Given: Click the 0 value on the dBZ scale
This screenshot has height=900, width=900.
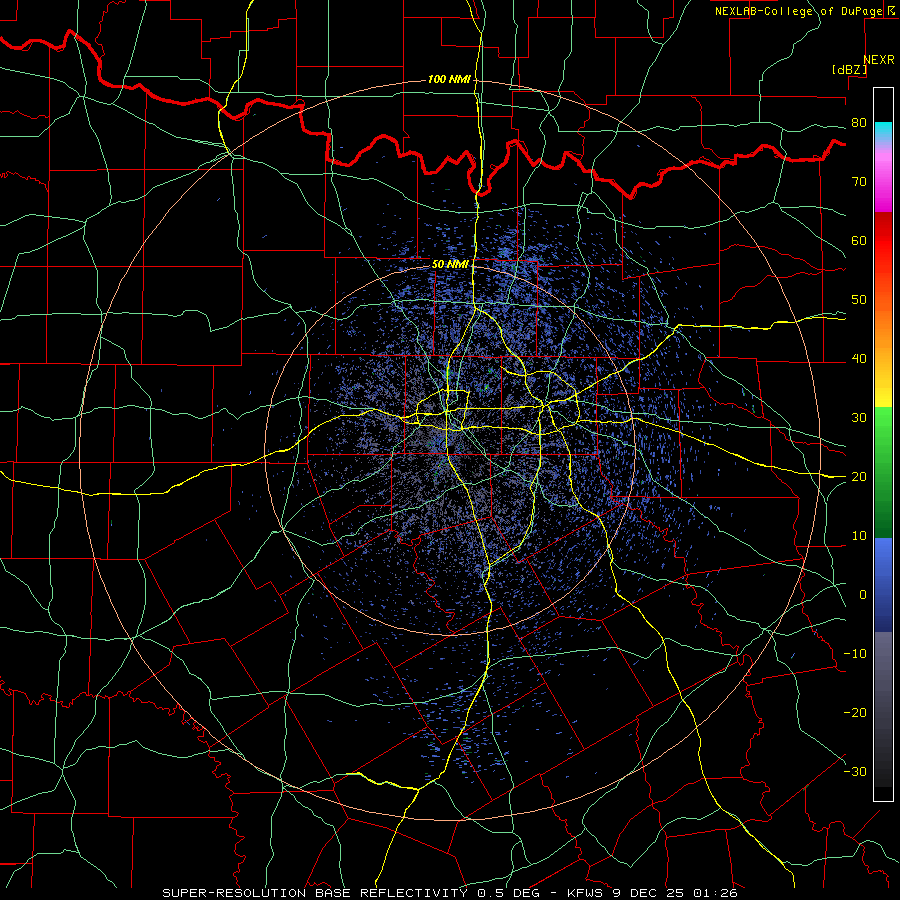Looking at the screenshot, I should (863, 595).
